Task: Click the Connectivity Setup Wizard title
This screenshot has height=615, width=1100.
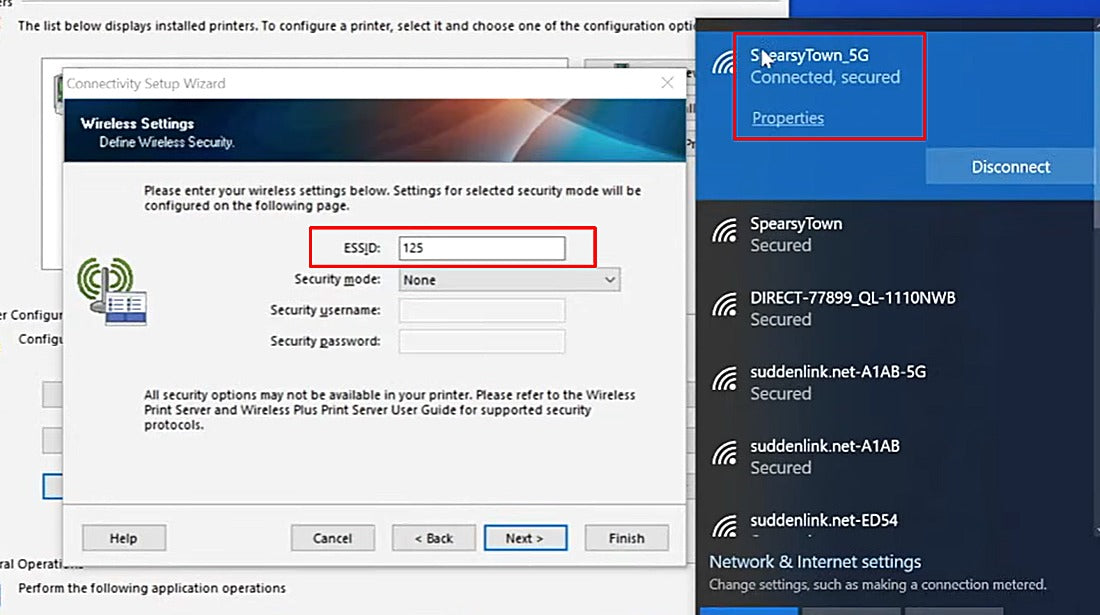Action: (146, 83)
